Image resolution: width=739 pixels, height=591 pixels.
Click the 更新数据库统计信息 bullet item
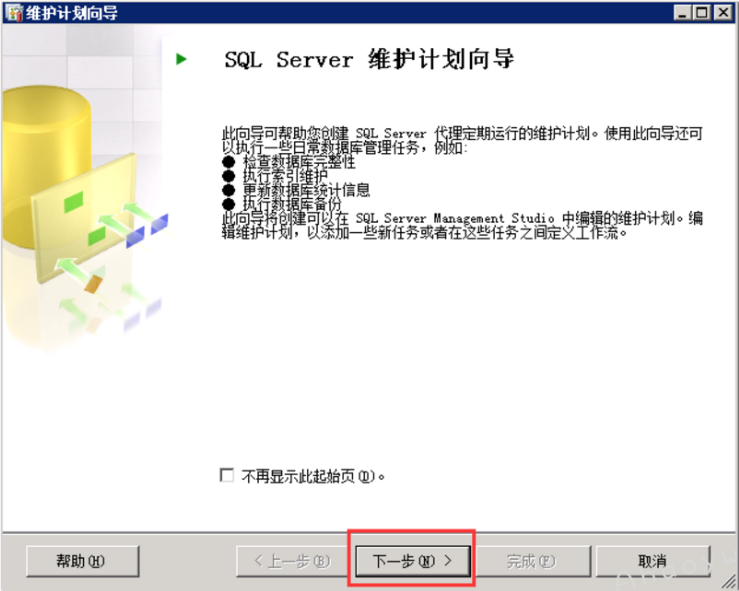click(305, 190)
